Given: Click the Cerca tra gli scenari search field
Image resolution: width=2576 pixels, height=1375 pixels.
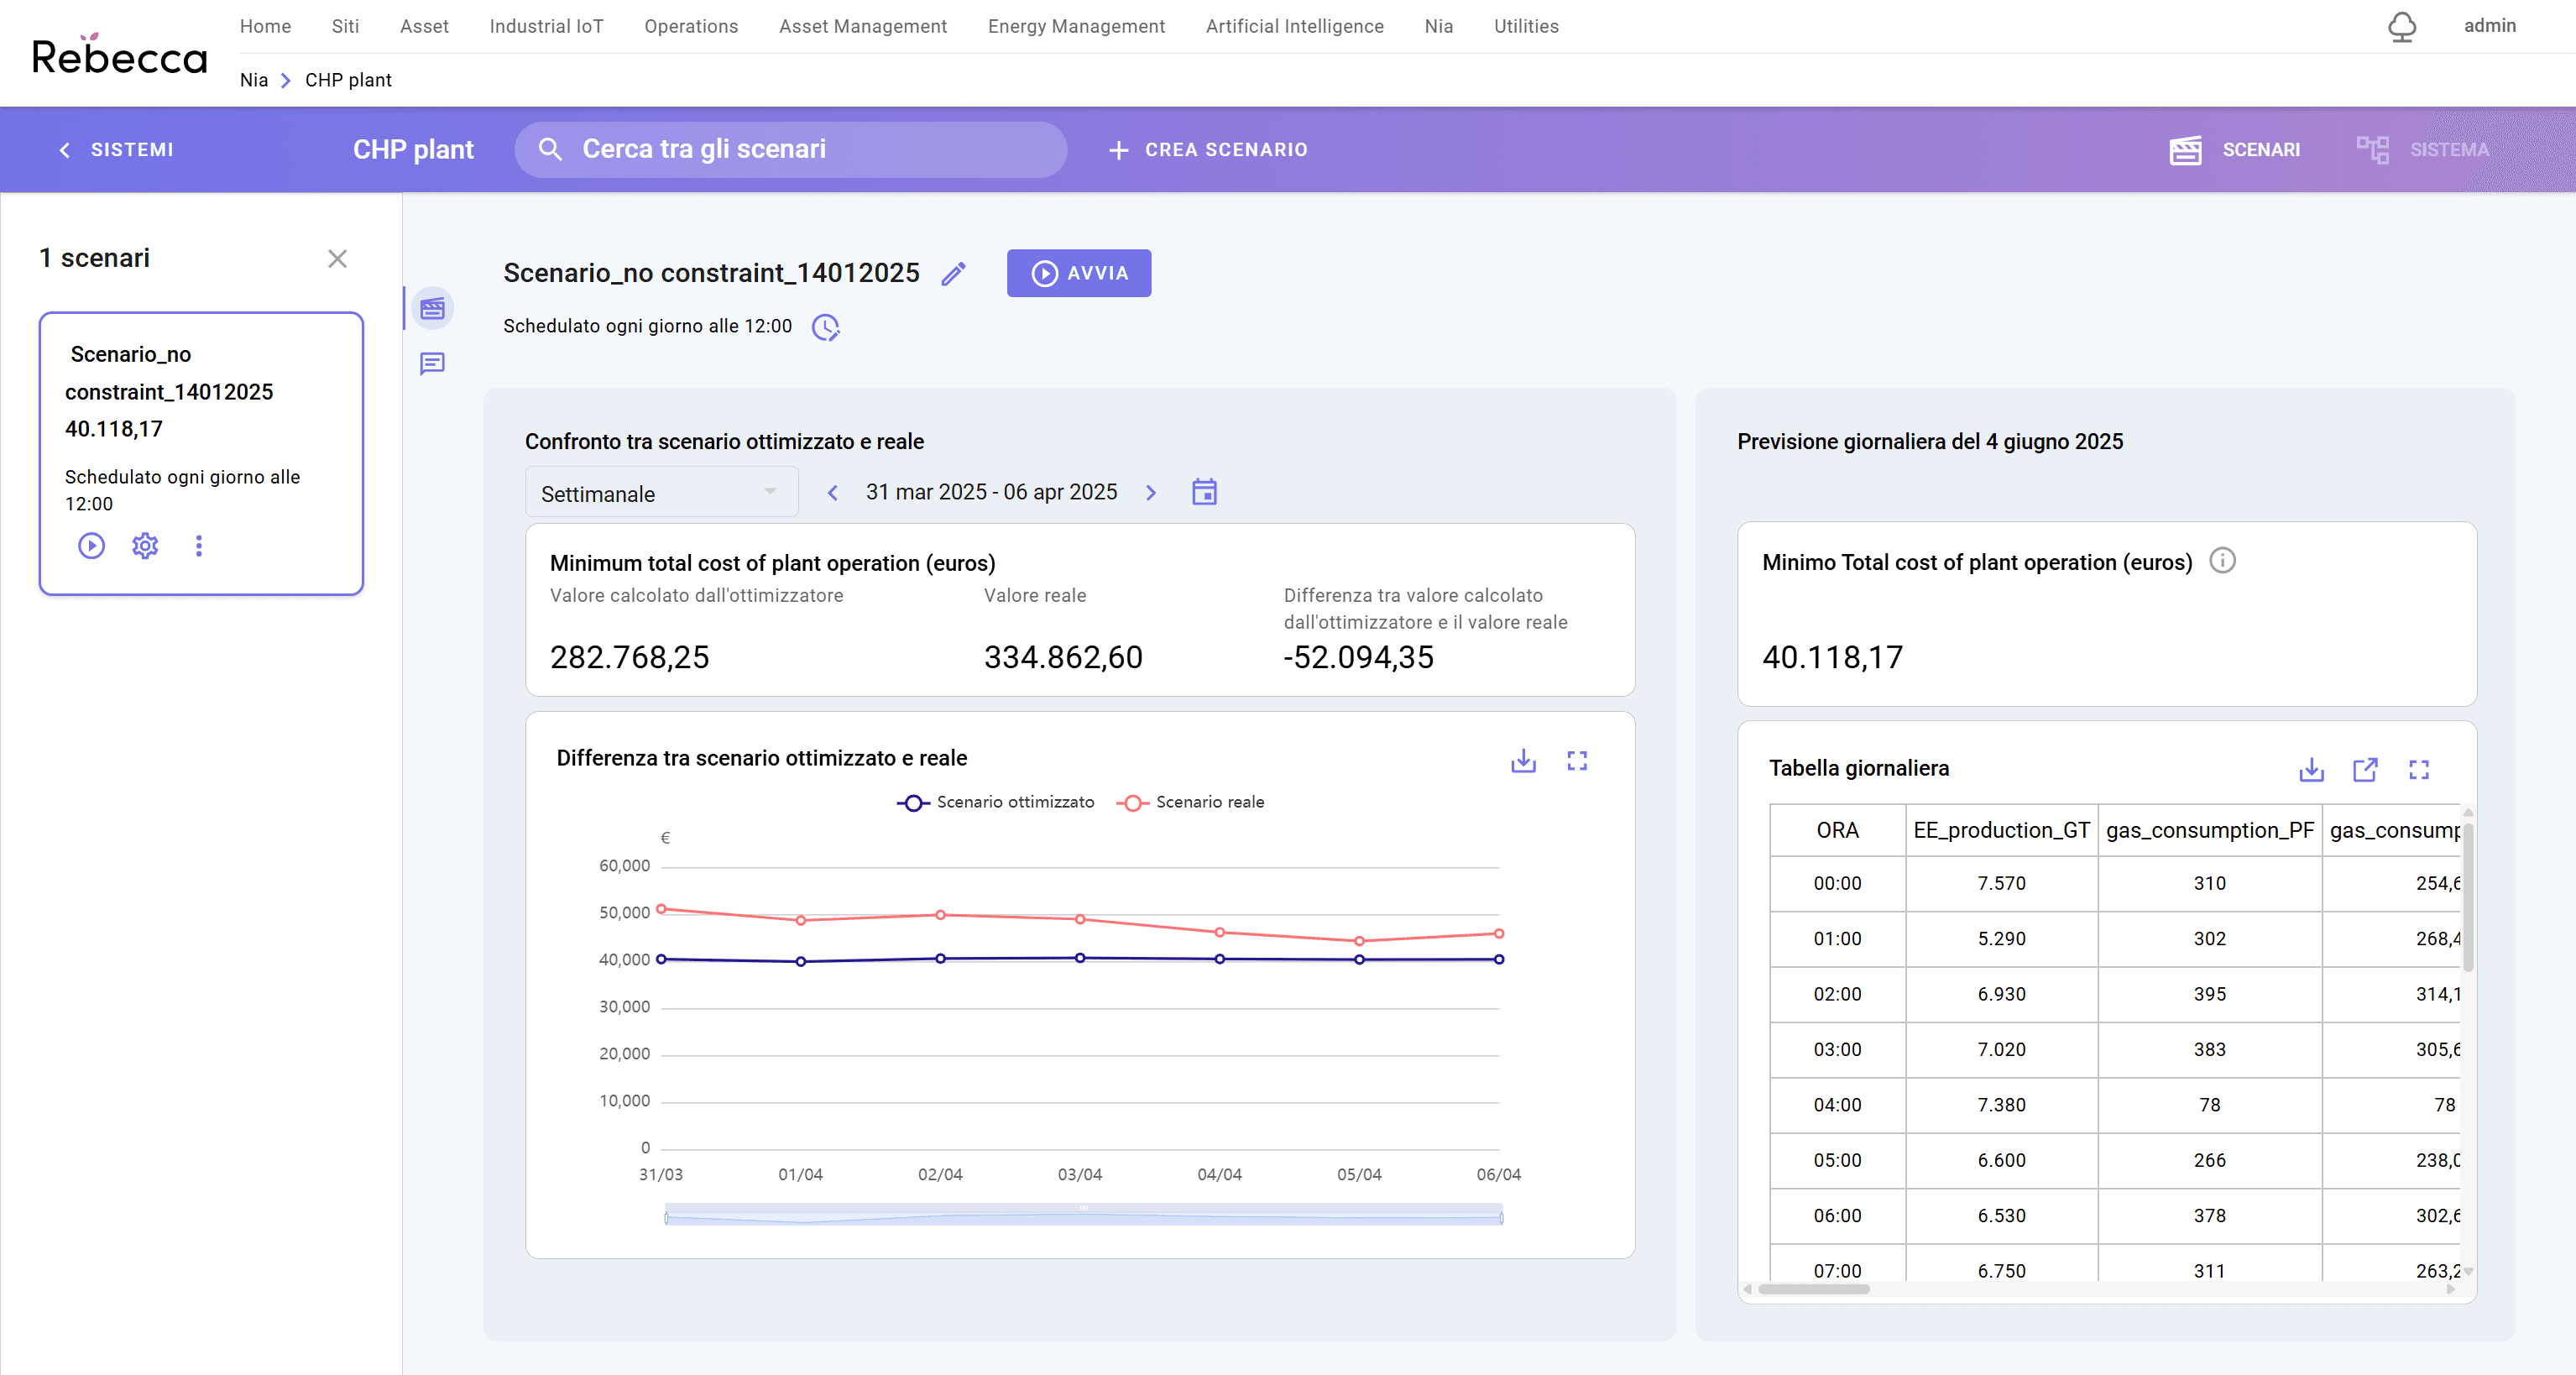Looking at the screenshot, I should coord(790,149).
